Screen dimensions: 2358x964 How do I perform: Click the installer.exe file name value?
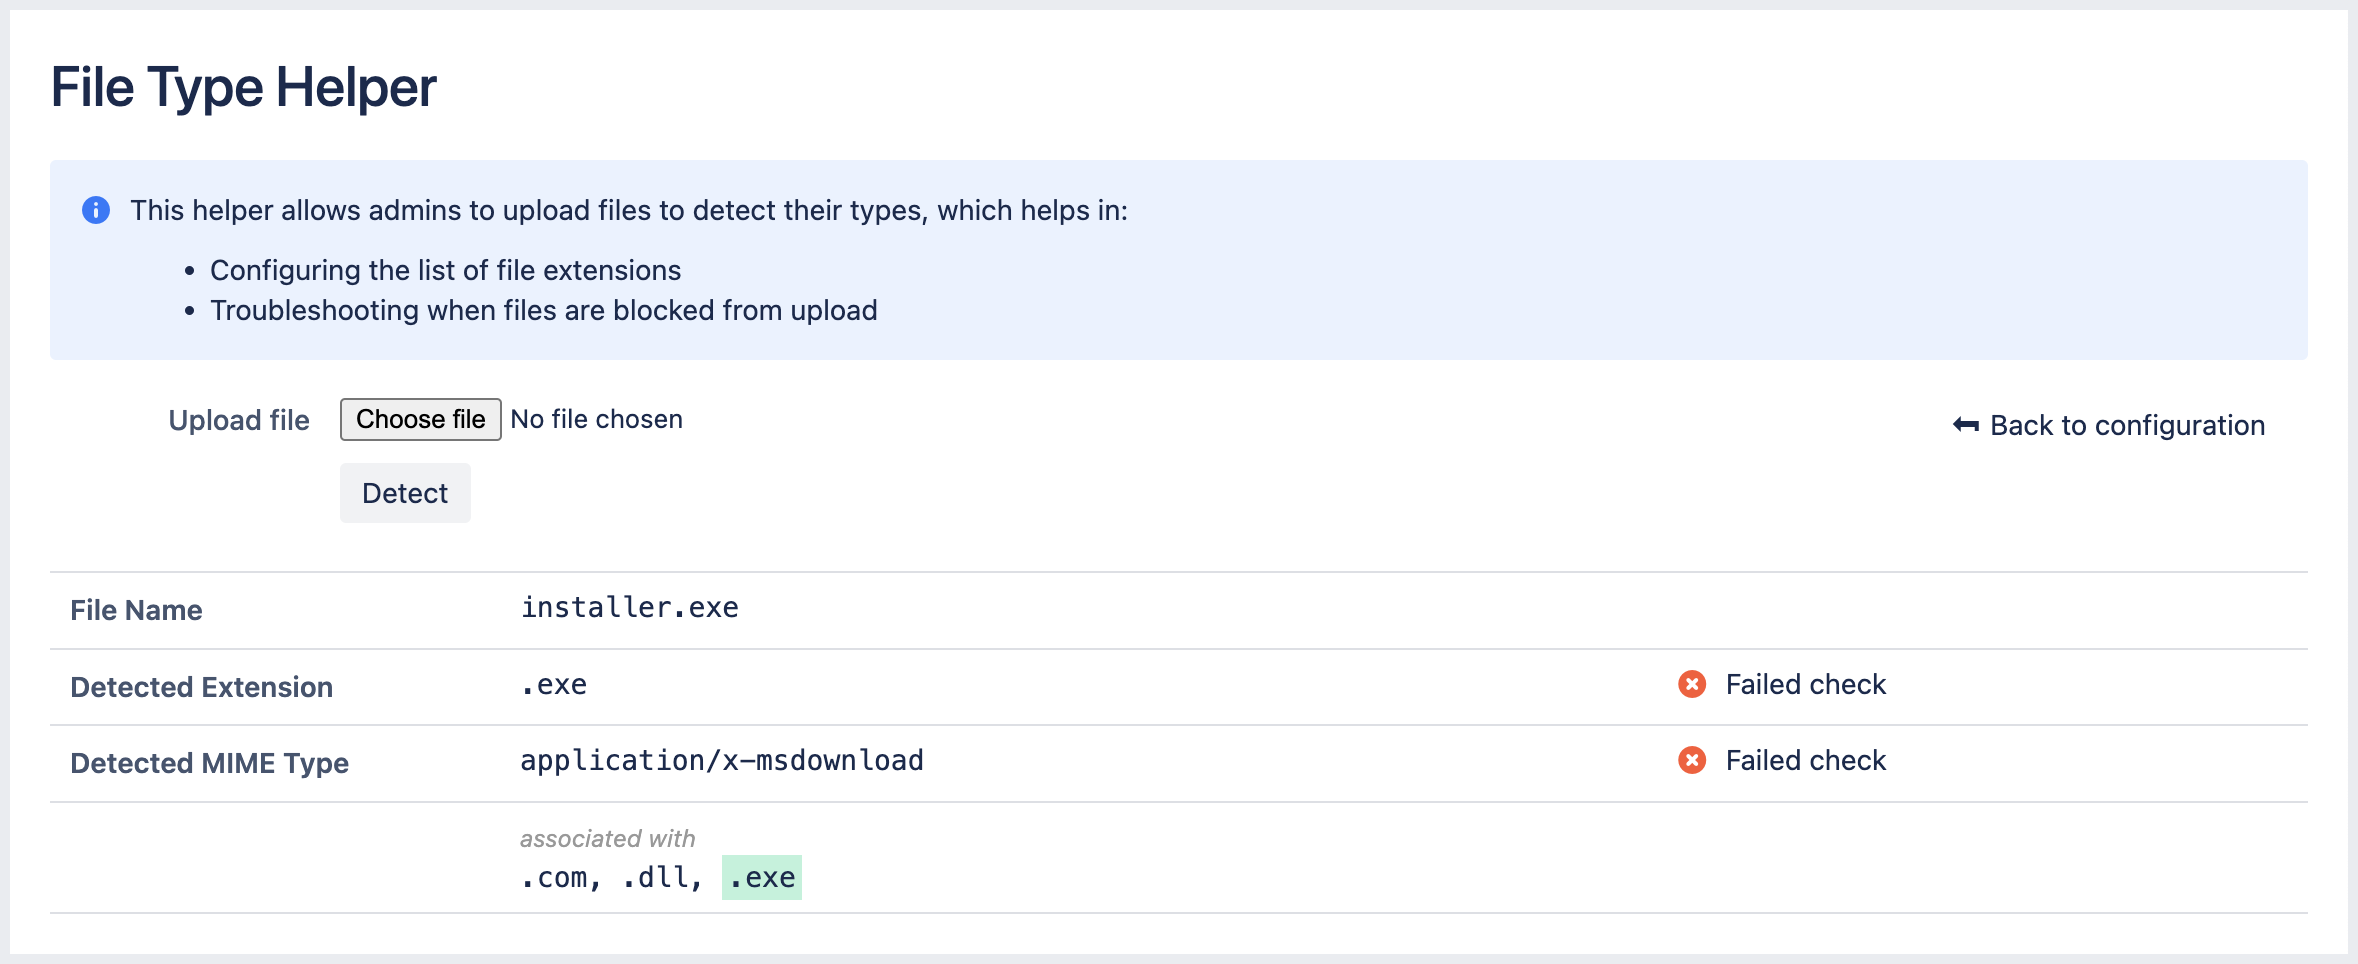[629, 607]
